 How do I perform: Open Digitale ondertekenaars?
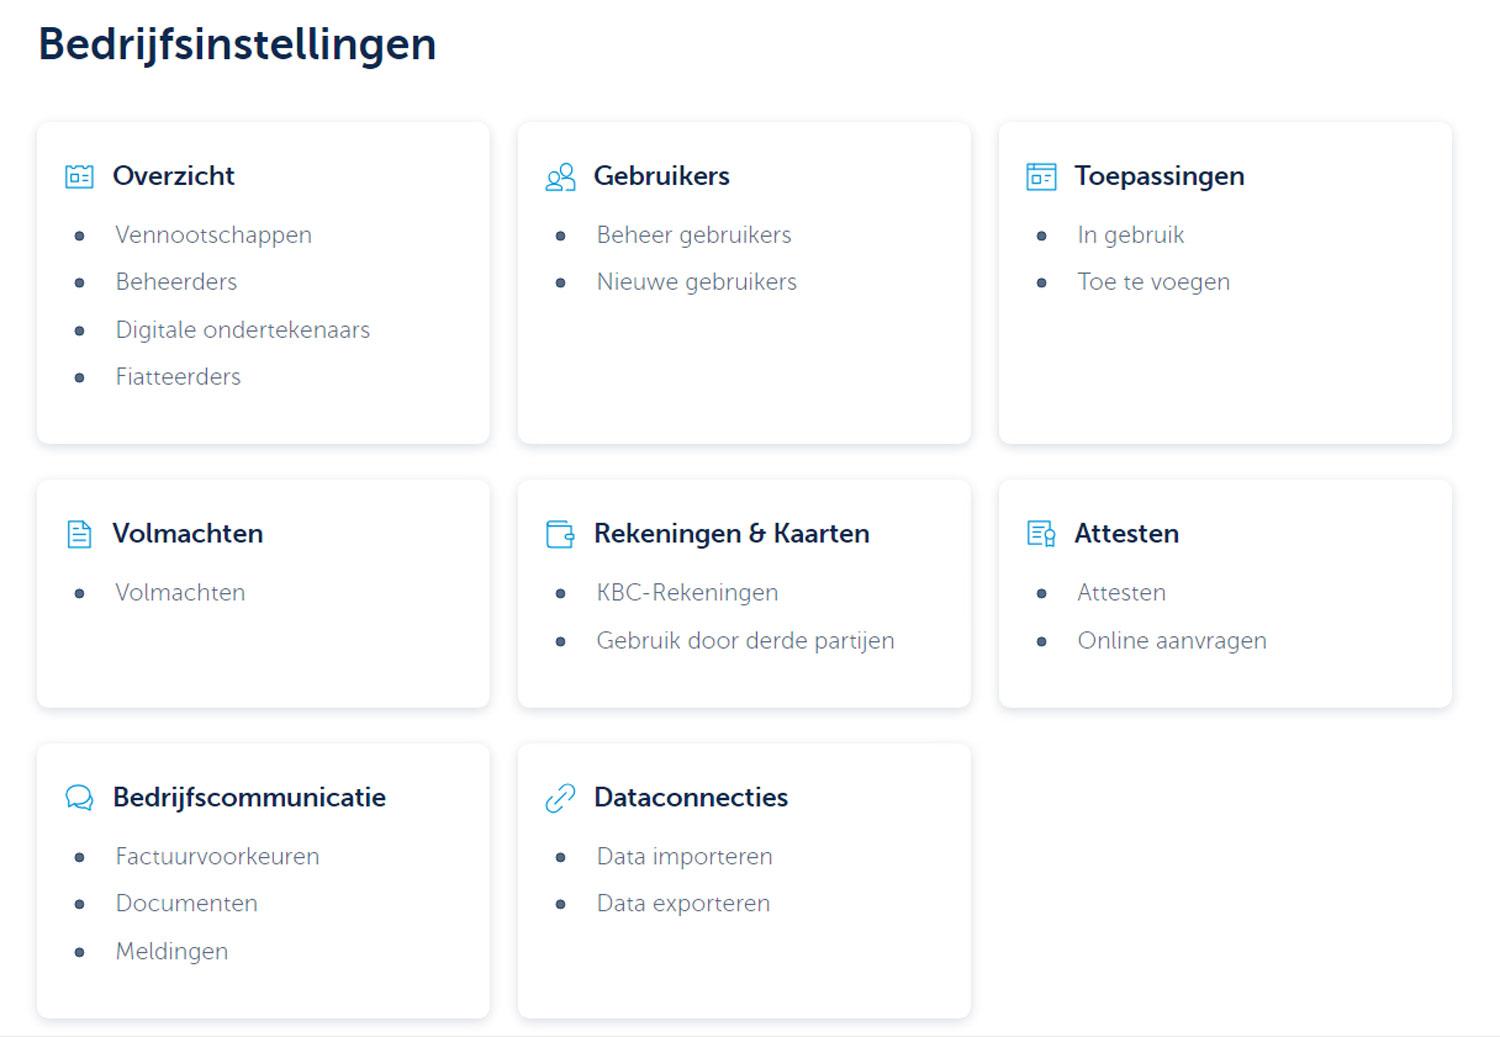point(242,330)
